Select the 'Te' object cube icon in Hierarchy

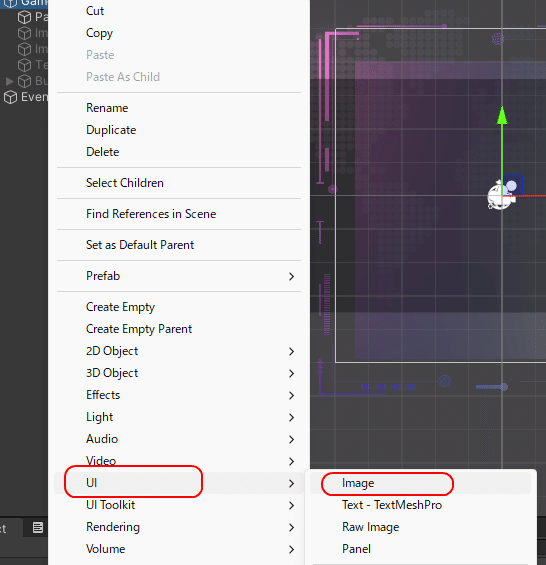[x=25, y=65]
